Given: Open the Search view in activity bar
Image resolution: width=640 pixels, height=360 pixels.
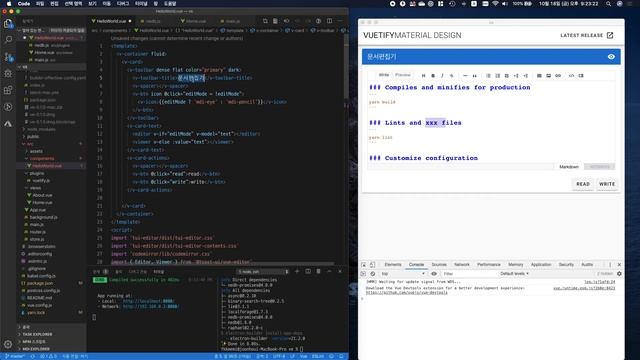Looking at the screenshot, I should coord(8,40).
